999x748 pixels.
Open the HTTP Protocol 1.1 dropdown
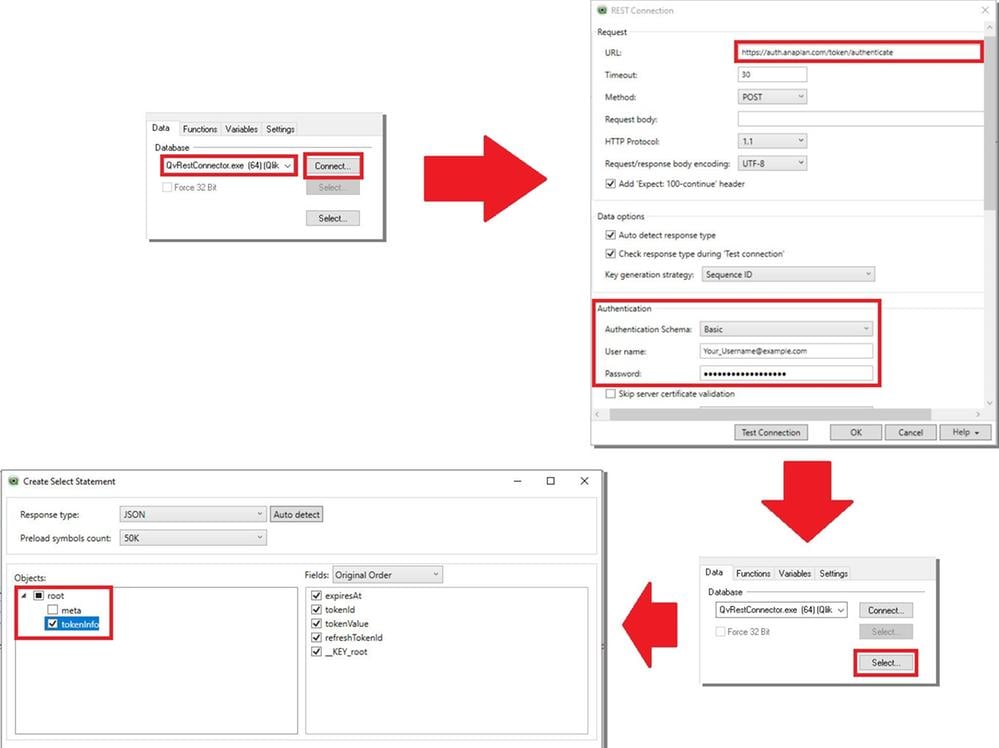(772, 141)
